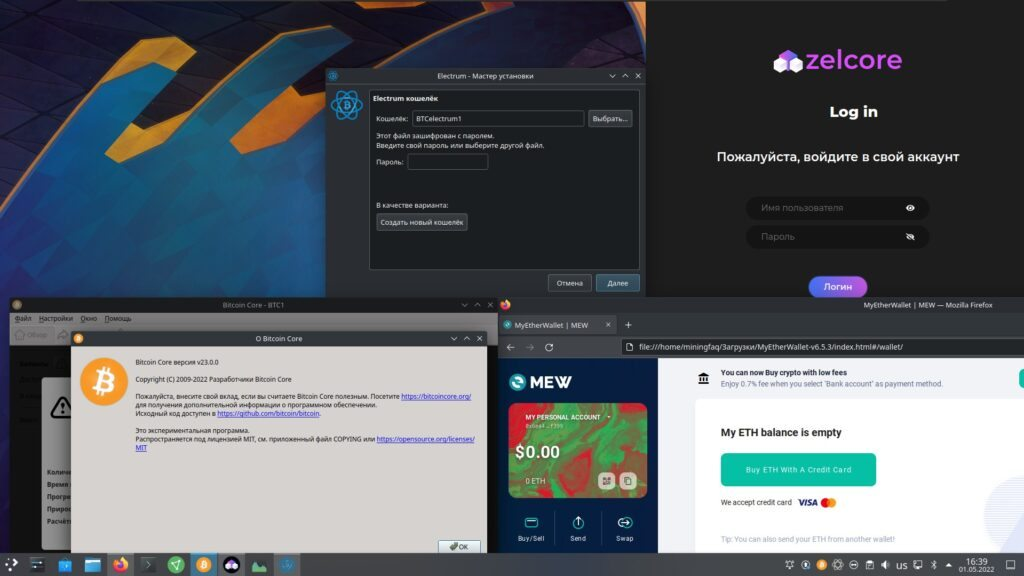The width and height of the screenshot is (1024, 576).
Task: Click OK in the About Bitcoin Core dialog
Action: coord(459,546)
